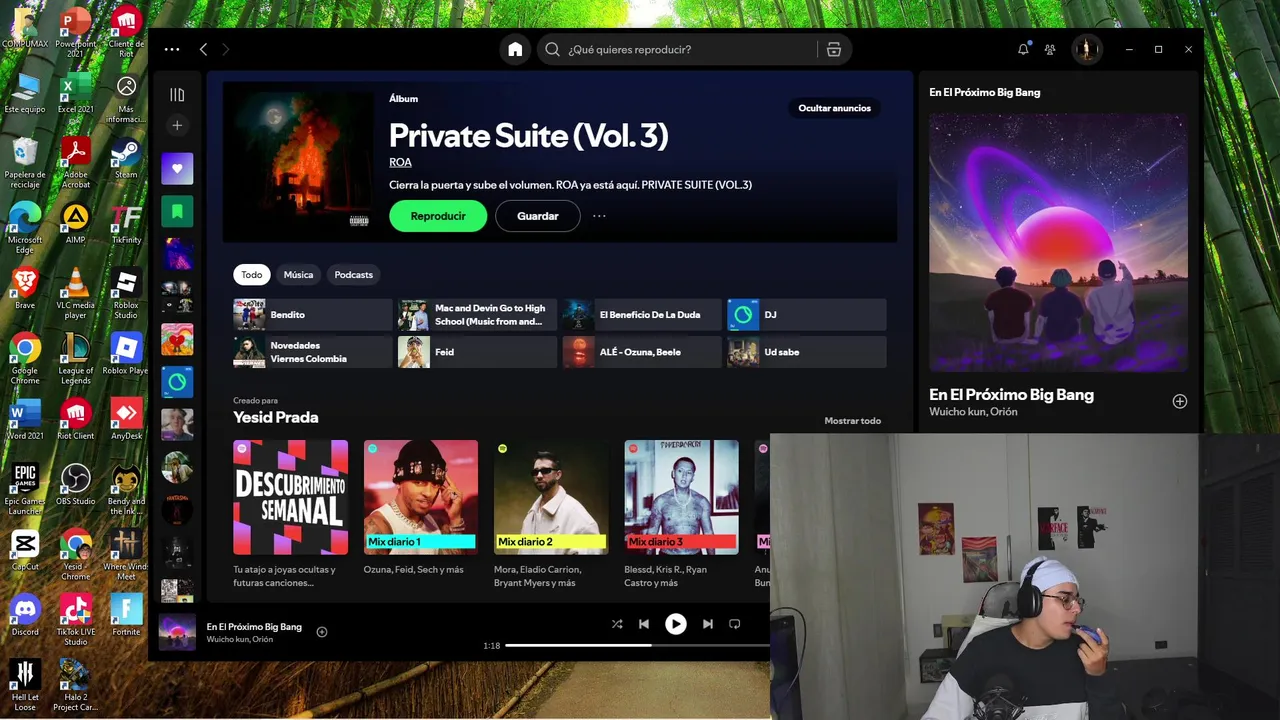Open Mac and Devin Go to High School
Viewport: 1280px width, 720px height.
tap(477, 315)
